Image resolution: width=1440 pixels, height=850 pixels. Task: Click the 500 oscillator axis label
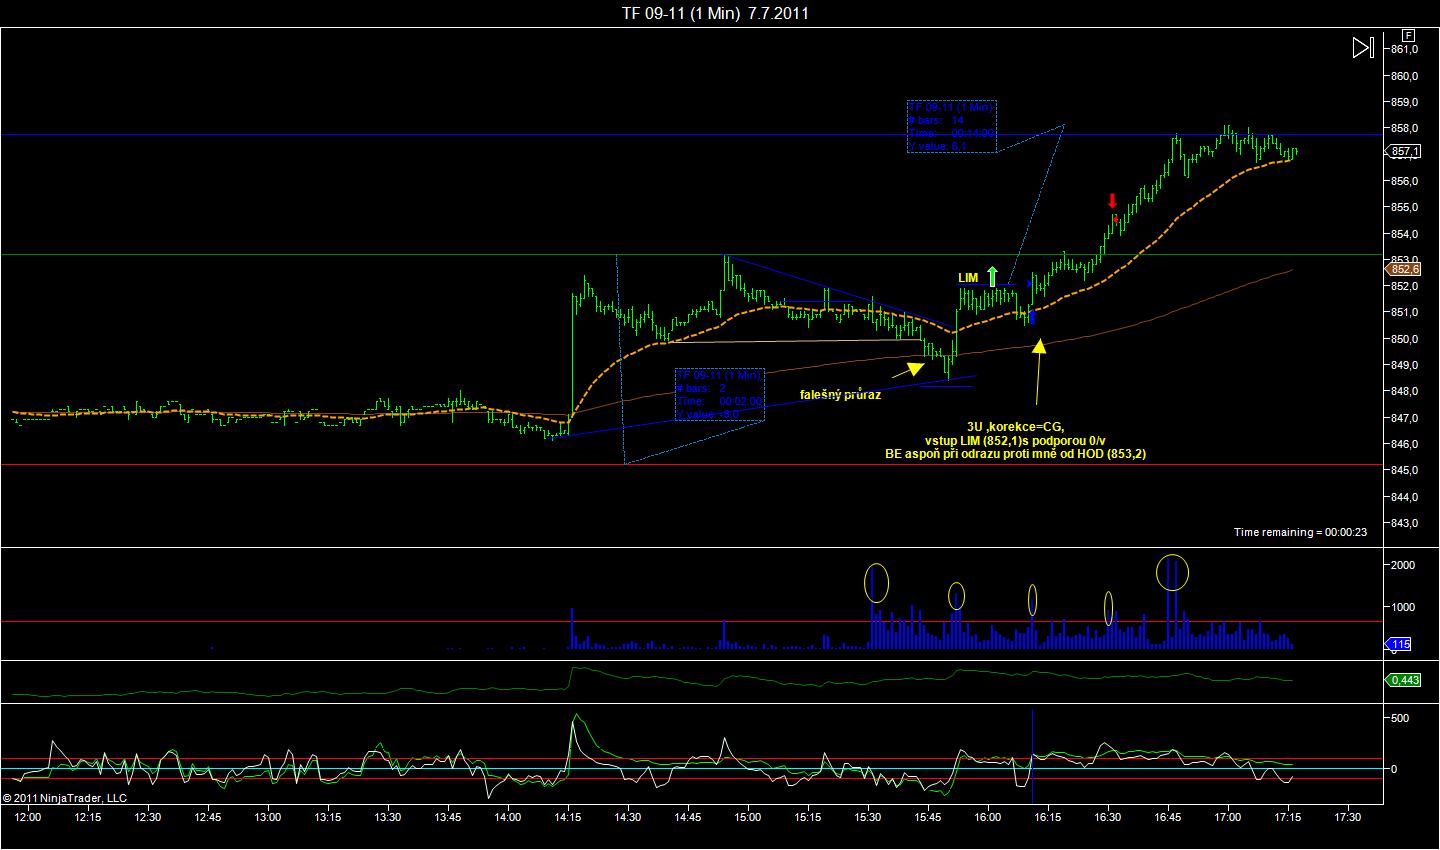click(x=1400, y=718)
